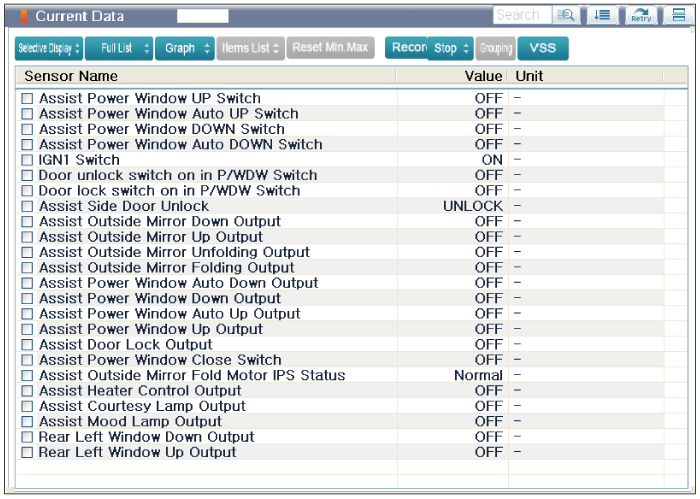
Task: Enable the Assist Side Door Unlock checkbox
Action: [28, 206]
